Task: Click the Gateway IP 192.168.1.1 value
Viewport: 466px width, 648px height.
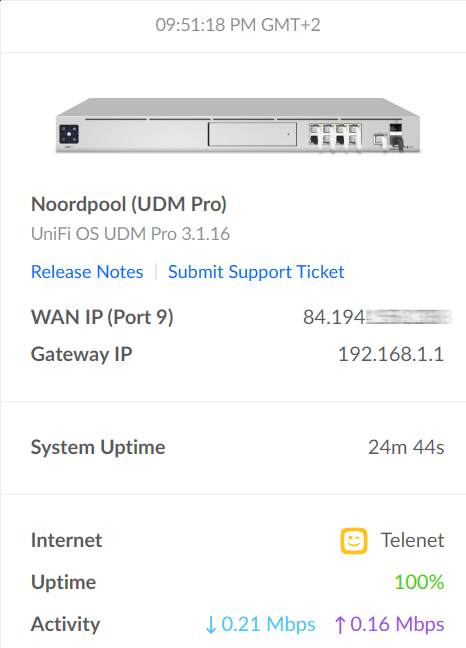Action: tap(391, 354)
